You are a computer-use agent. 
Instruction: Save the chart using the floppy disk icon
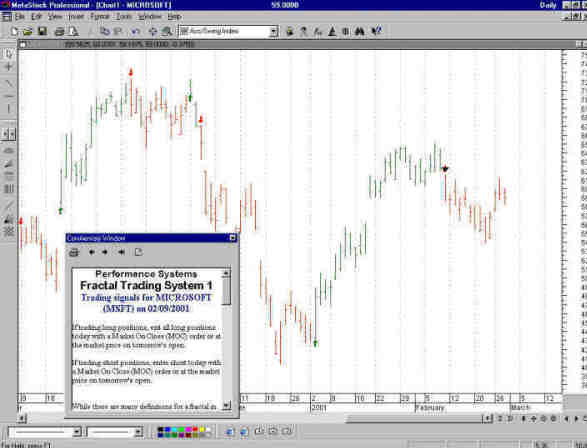point(42,31)
